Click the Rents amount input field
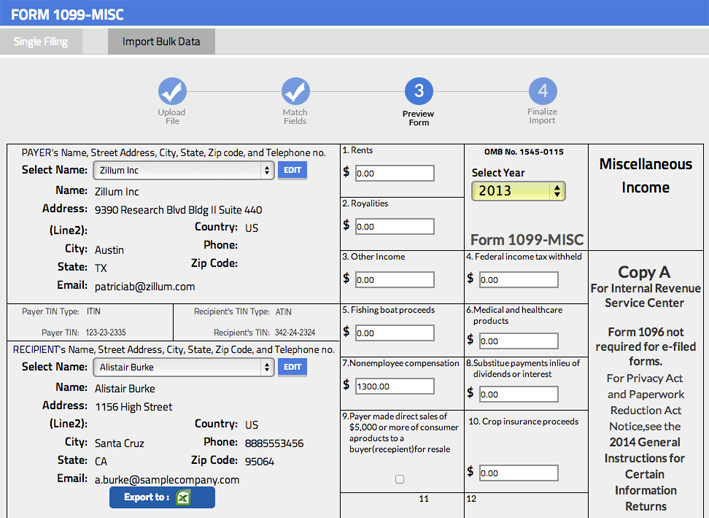The width and height of the screenshot is (709, 518). tap(394, 173)
